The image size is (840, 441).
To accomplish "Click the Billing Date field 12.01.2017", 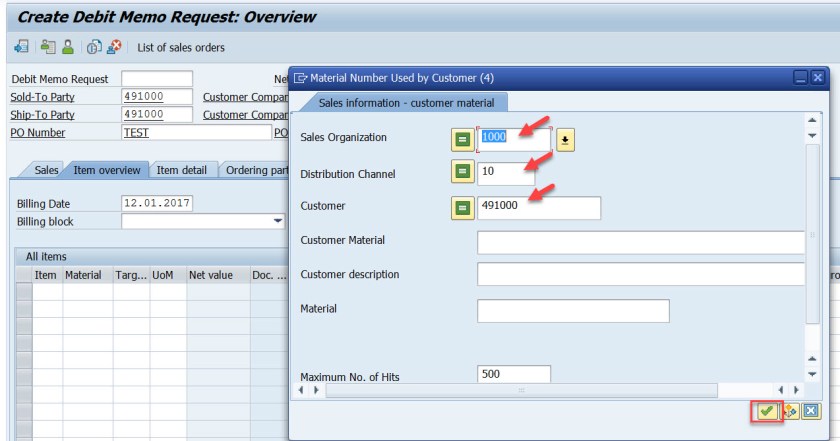I will coord(156,203).
